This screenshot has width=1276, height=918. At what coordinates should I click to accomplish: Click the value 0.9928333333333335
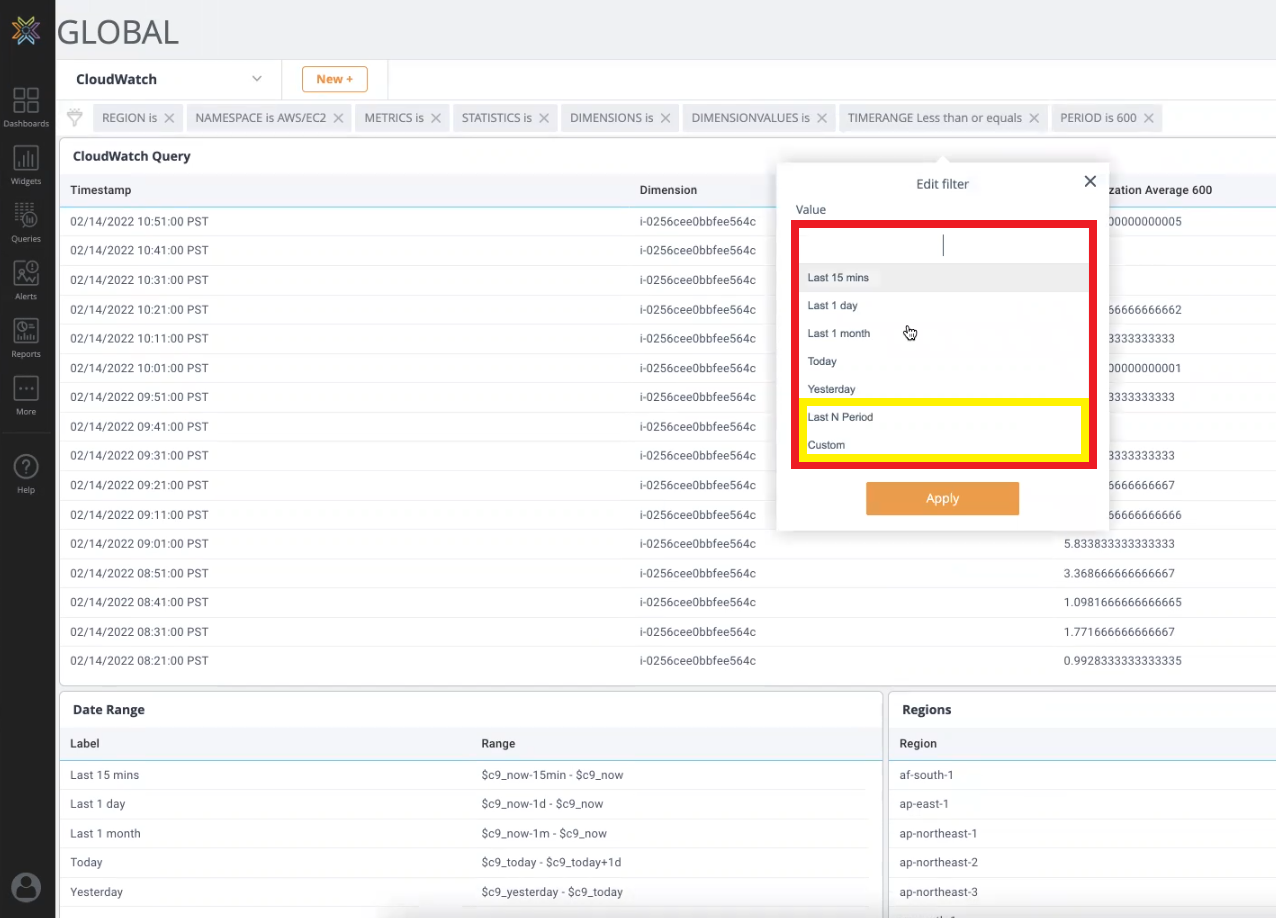coord(1123,661)
